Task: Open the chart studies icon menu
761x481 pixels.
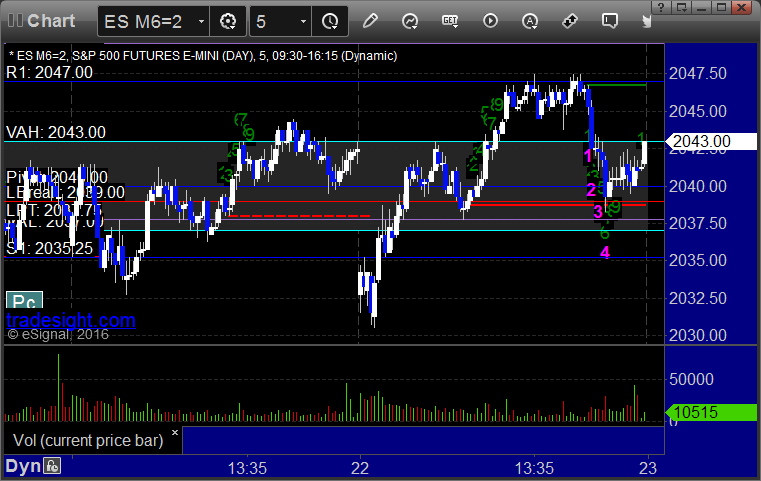Action: coord(410,21)
